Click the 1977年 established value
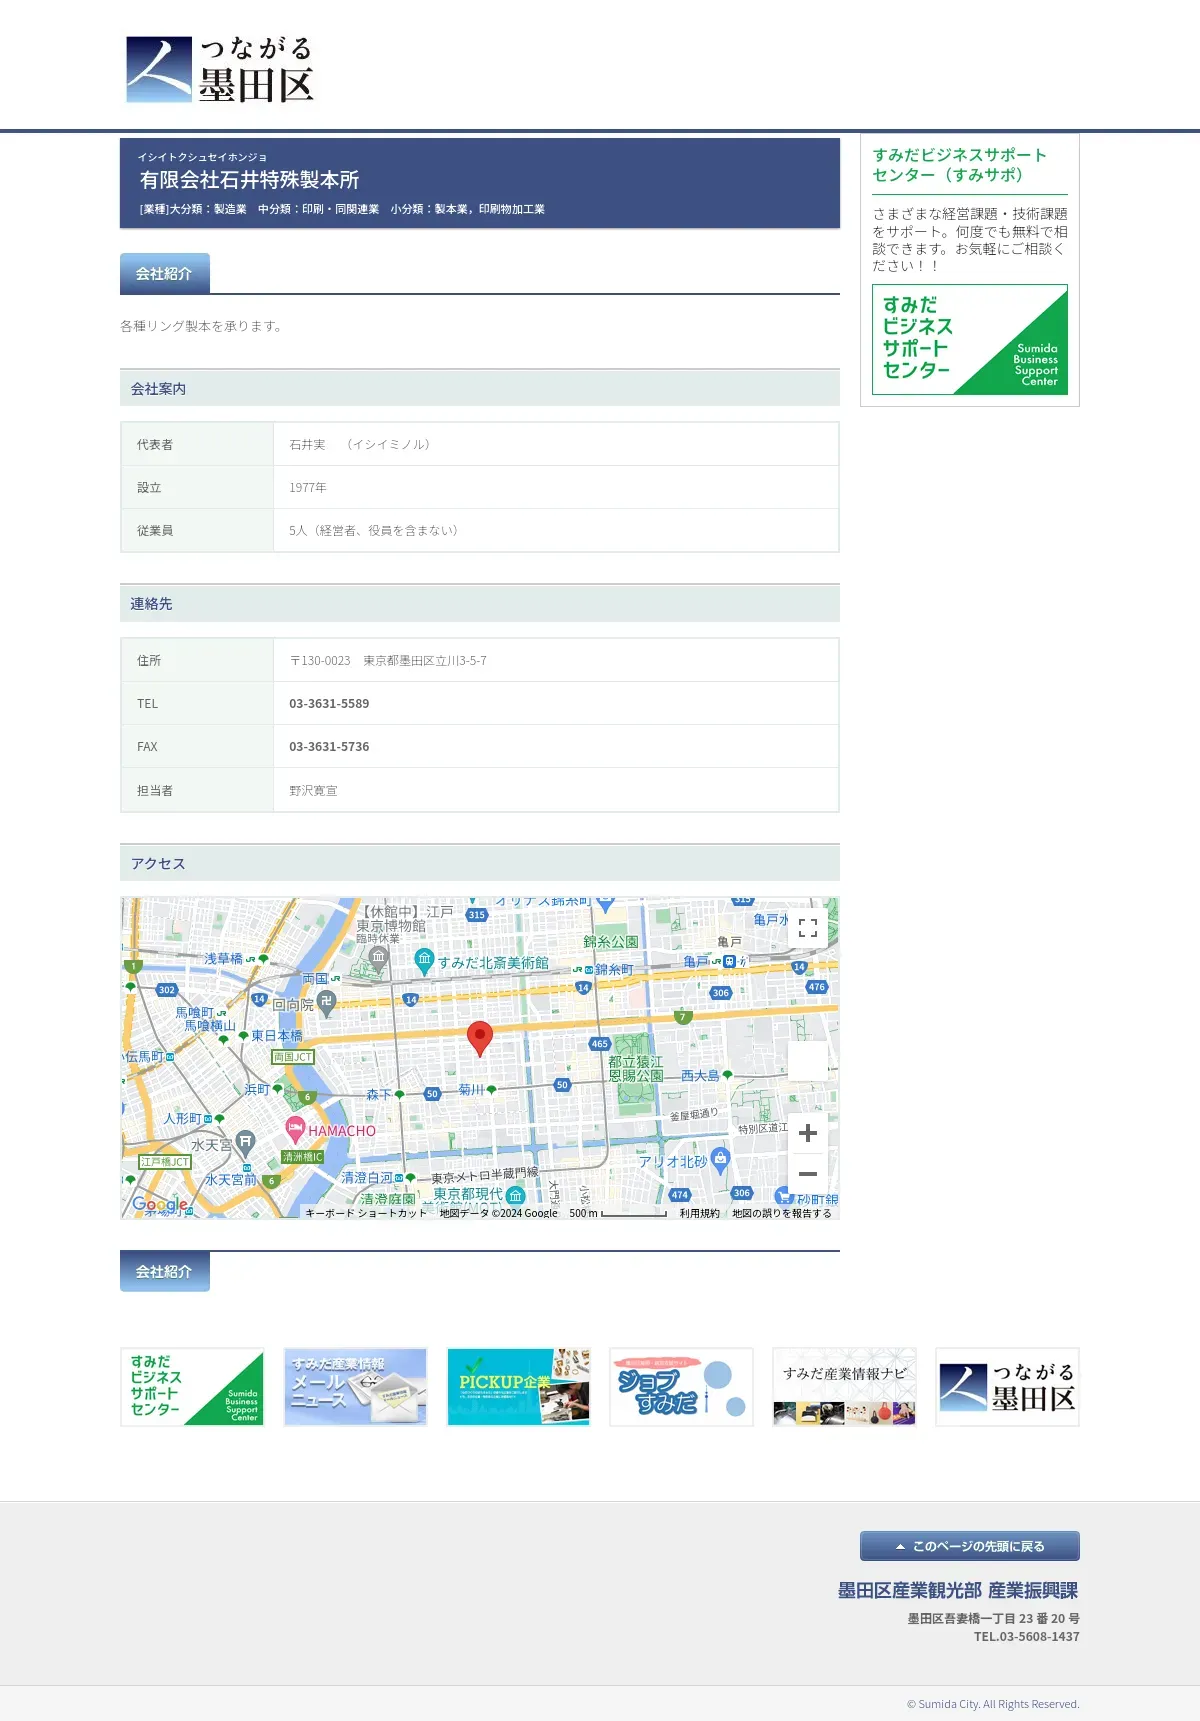Screen dimensions: 1200x1721 (x=308, y=488)
